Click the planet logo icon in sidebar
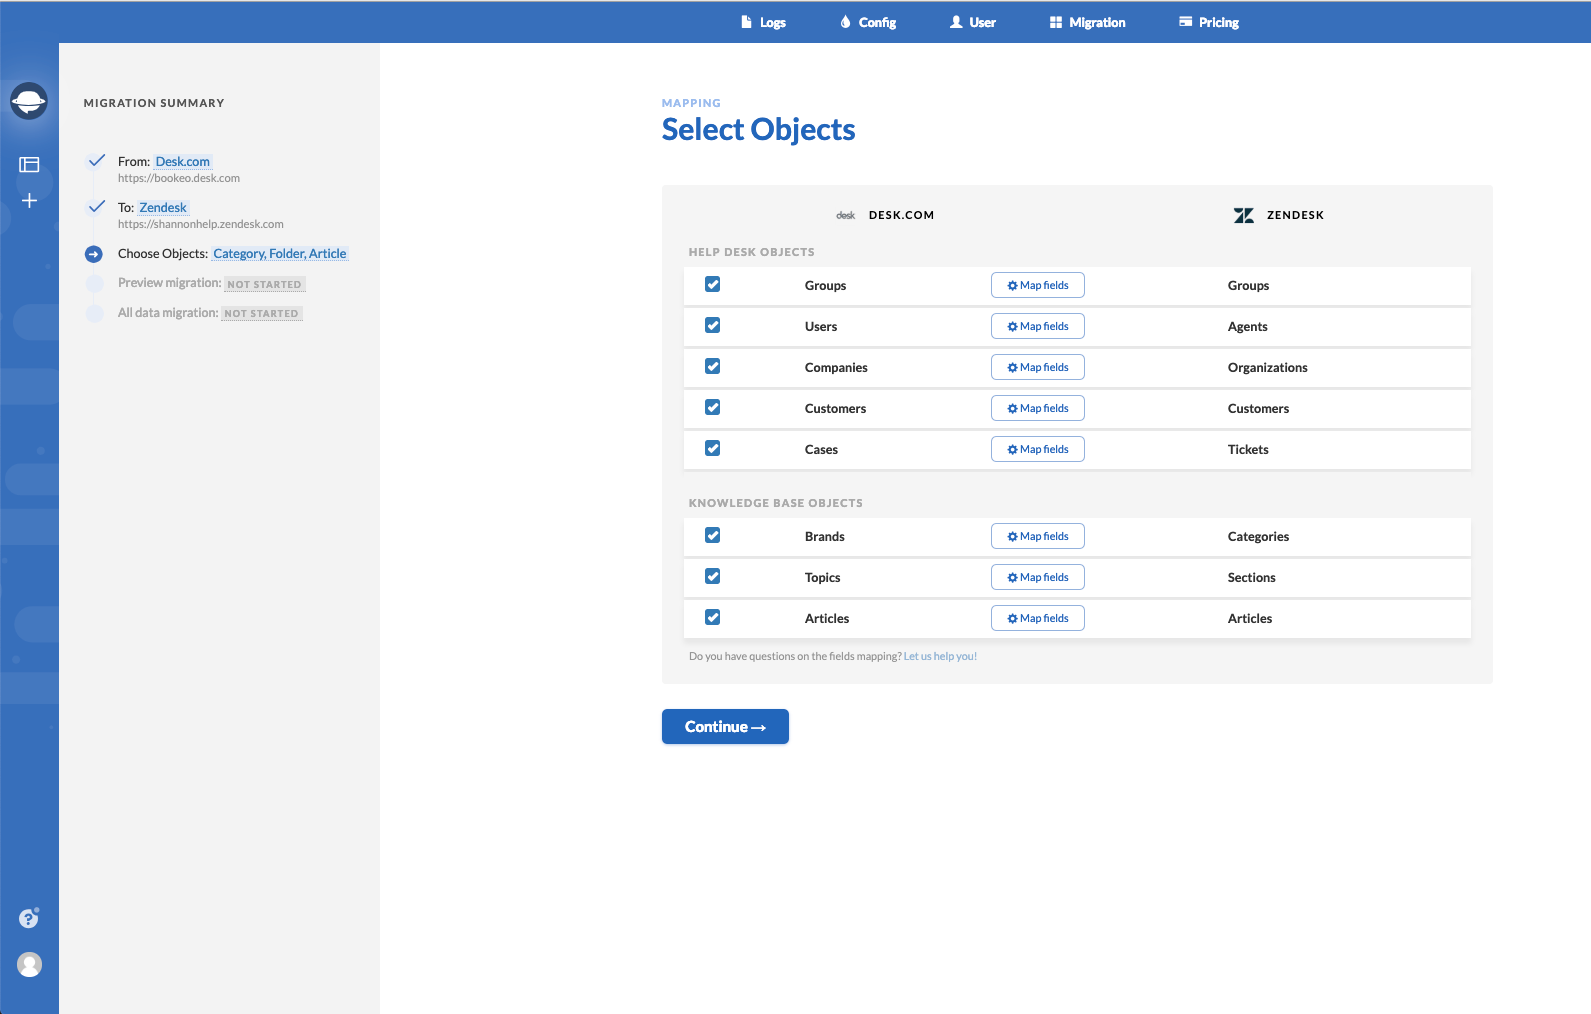The width and height of the screenshot is (1591, 1014). 29,101
